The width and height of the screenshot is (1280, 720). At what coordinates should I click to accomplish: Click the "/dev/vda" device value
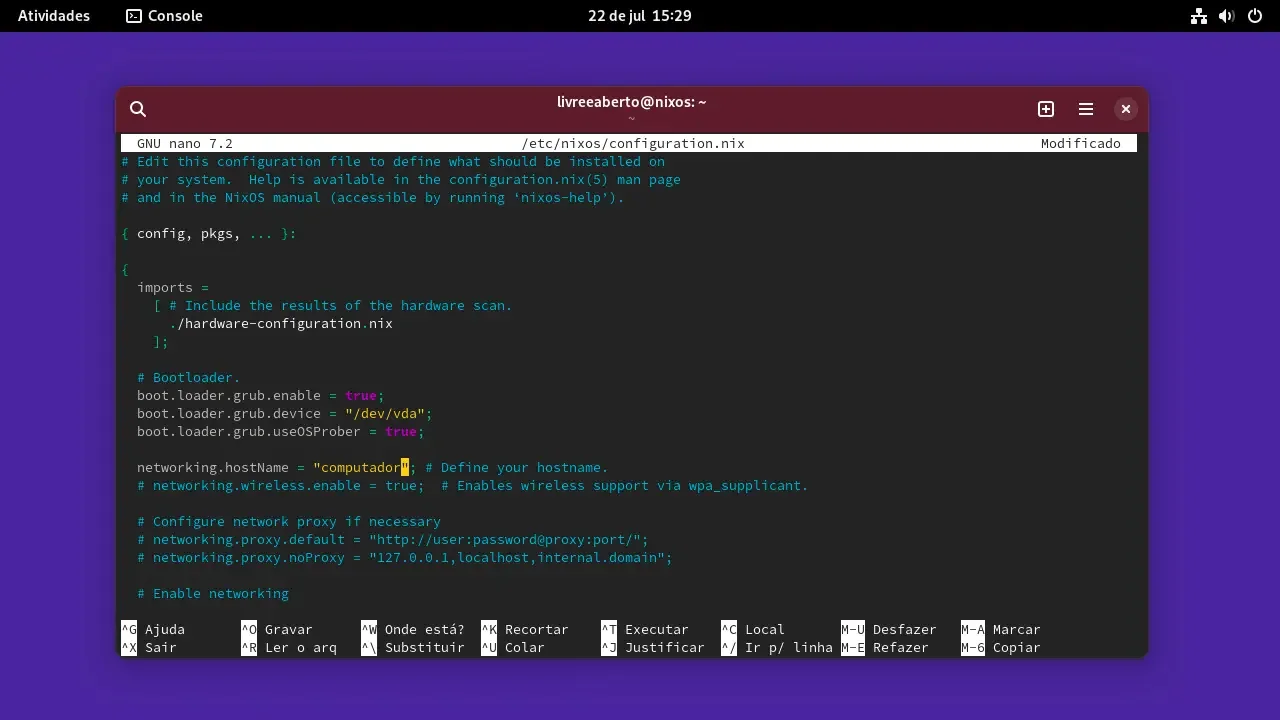click(x=385, y=414)
